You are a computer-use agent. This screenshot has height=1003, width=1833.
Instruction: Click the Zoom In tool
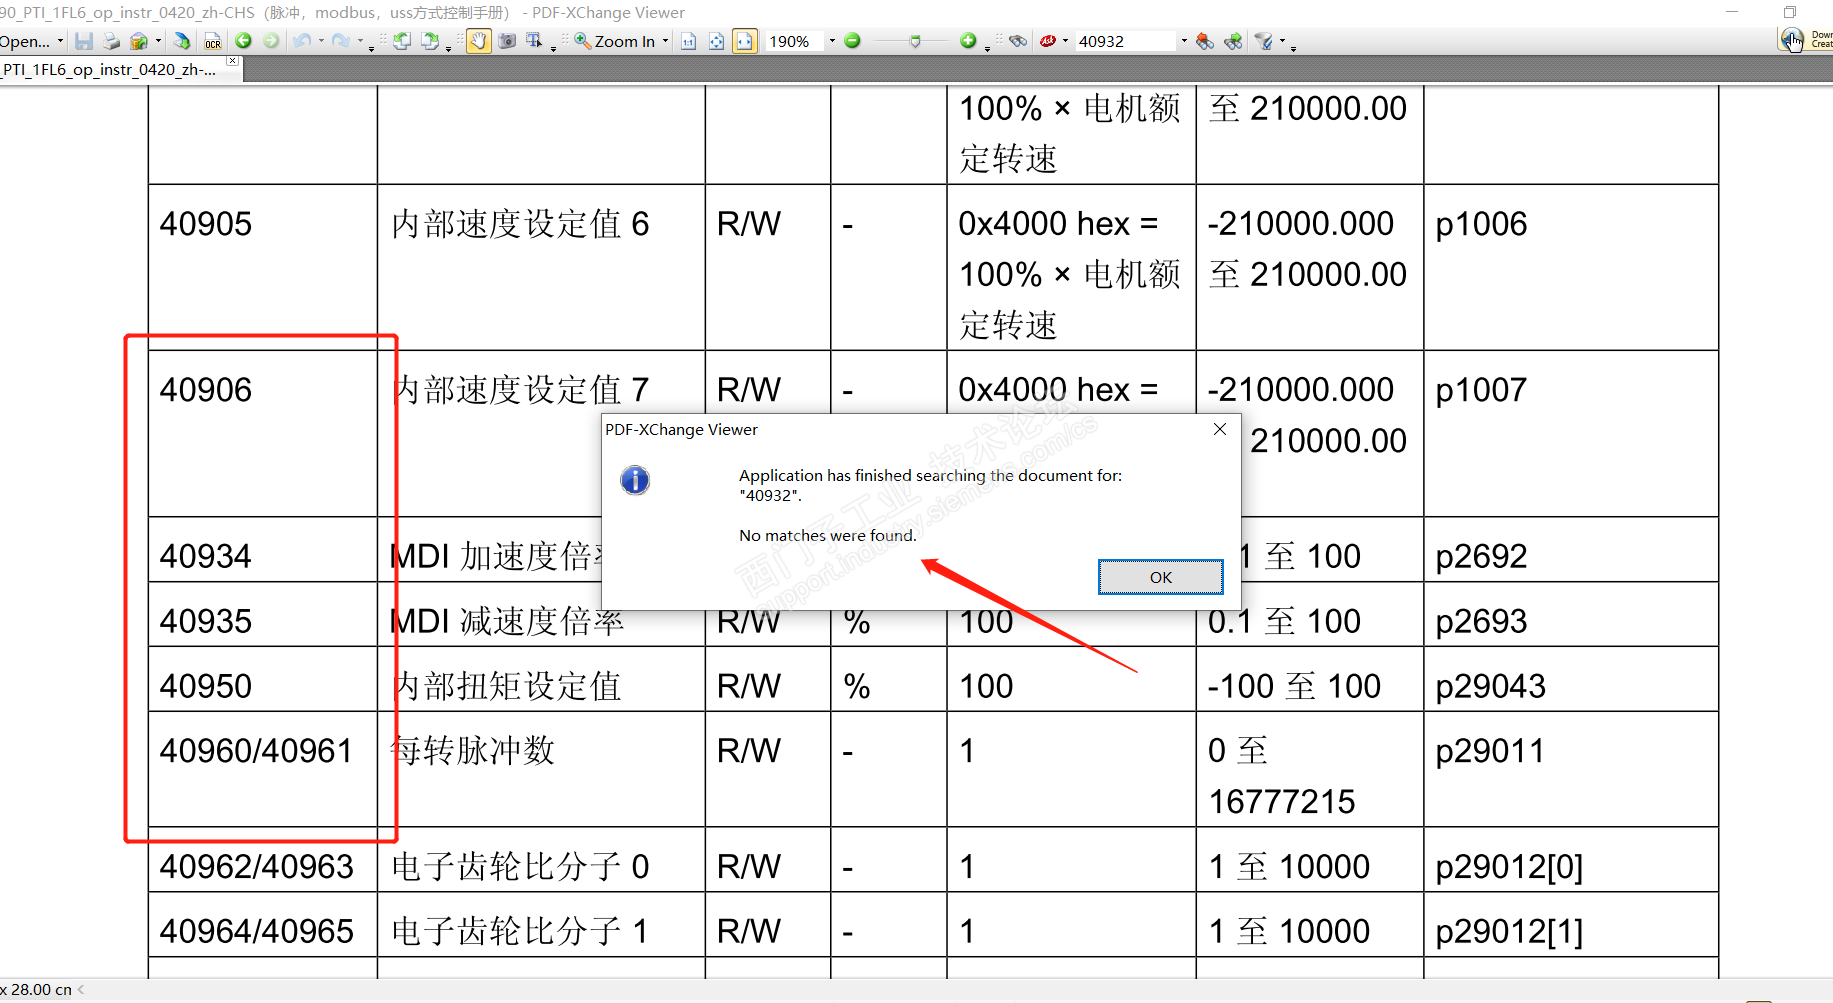tap(615, 41)
